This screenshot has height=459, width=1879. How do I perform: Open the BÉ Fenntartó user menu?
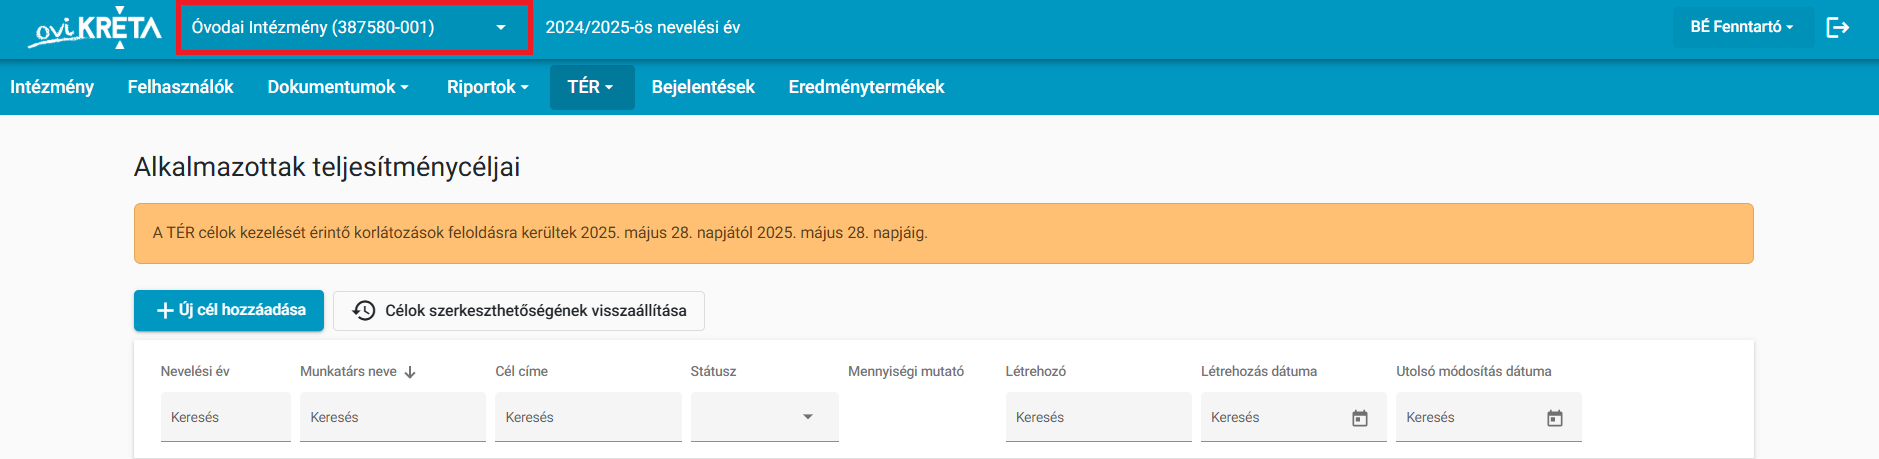pos(1742,27)
